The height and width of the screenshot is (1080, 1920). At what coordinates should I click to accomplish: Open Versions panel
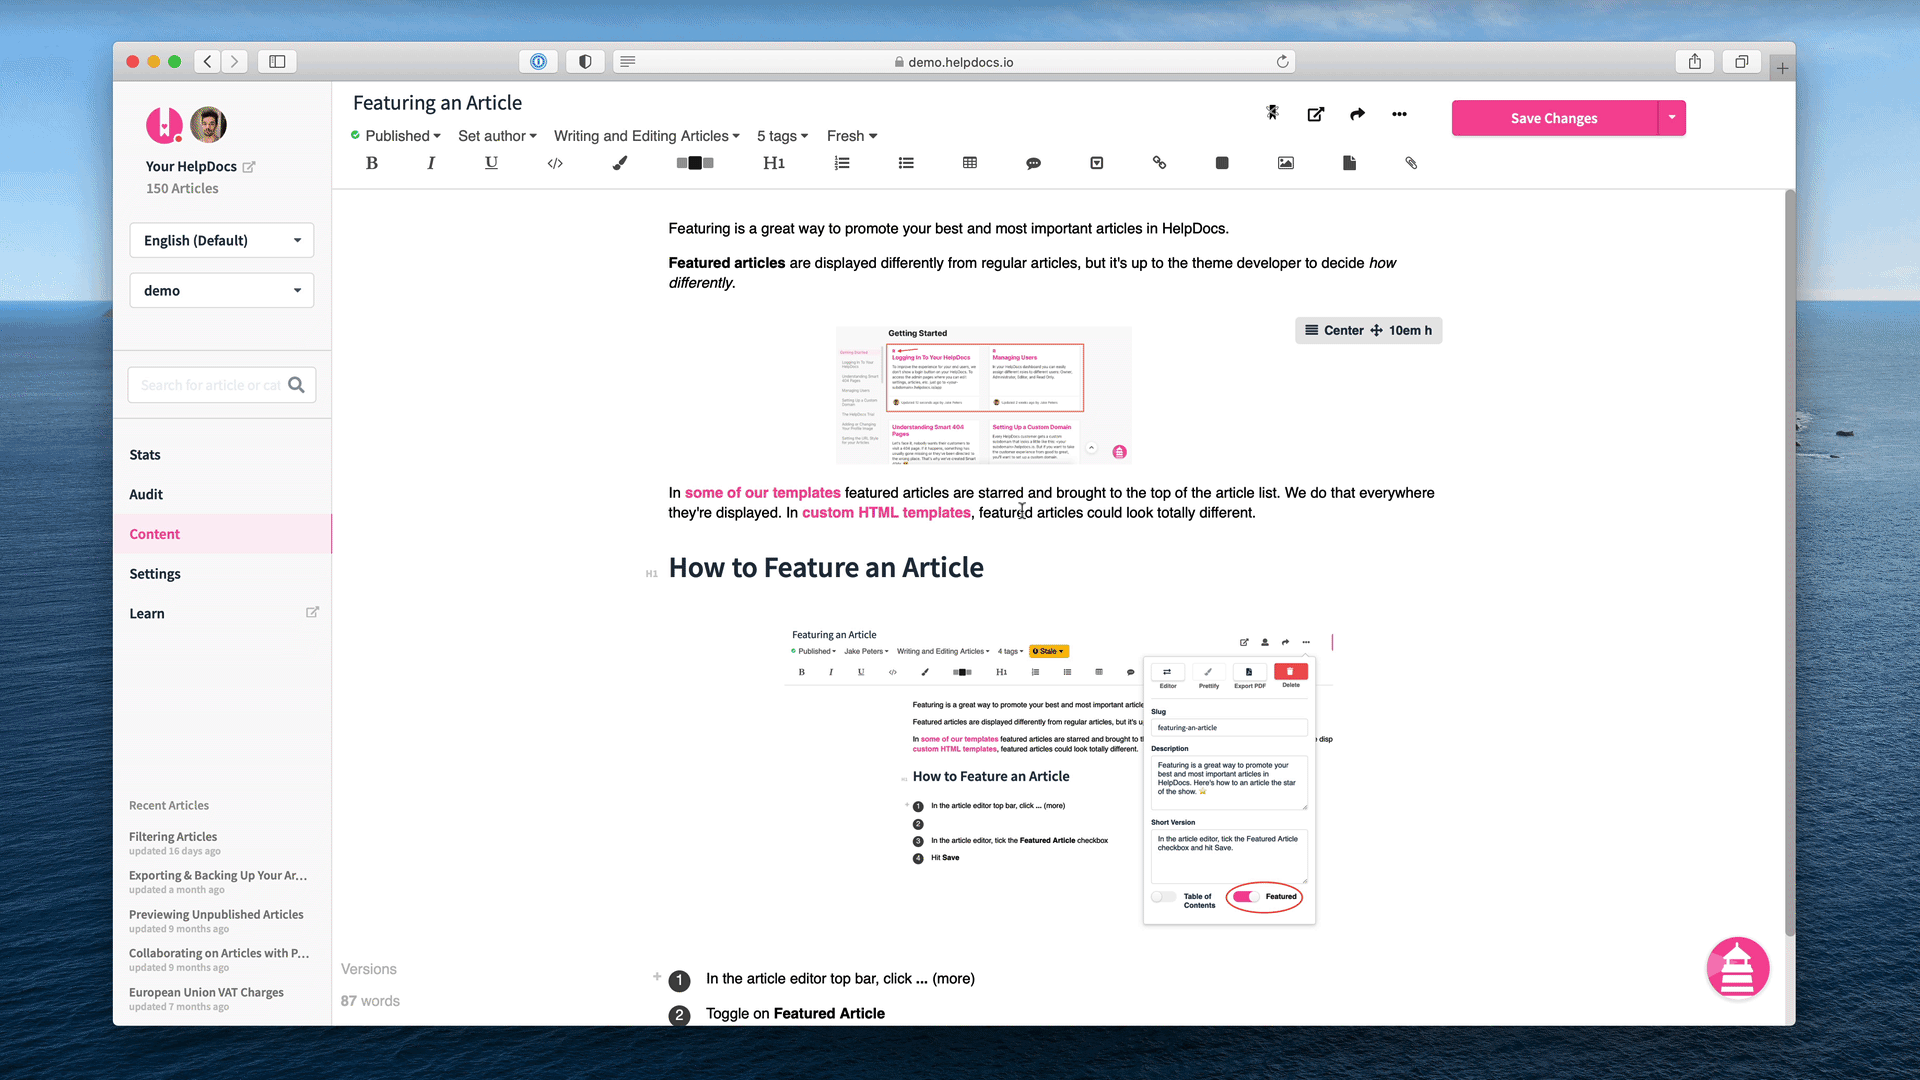click(x=369, y=969)
